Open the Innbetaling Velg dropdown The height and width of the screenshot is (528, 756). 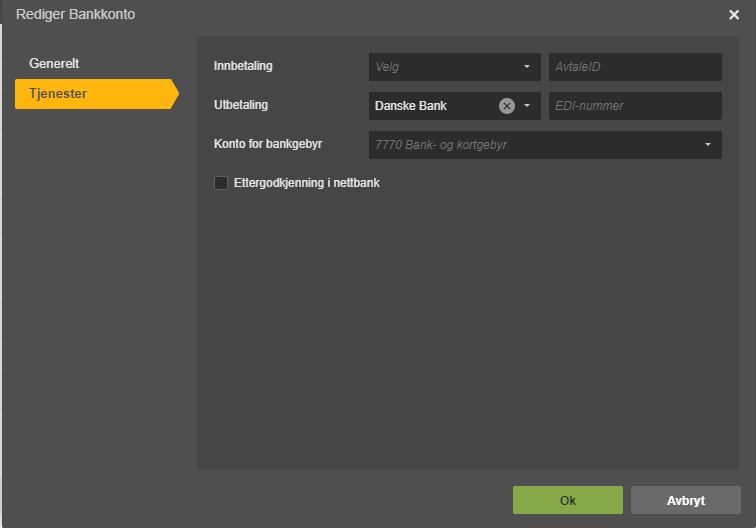454,67
